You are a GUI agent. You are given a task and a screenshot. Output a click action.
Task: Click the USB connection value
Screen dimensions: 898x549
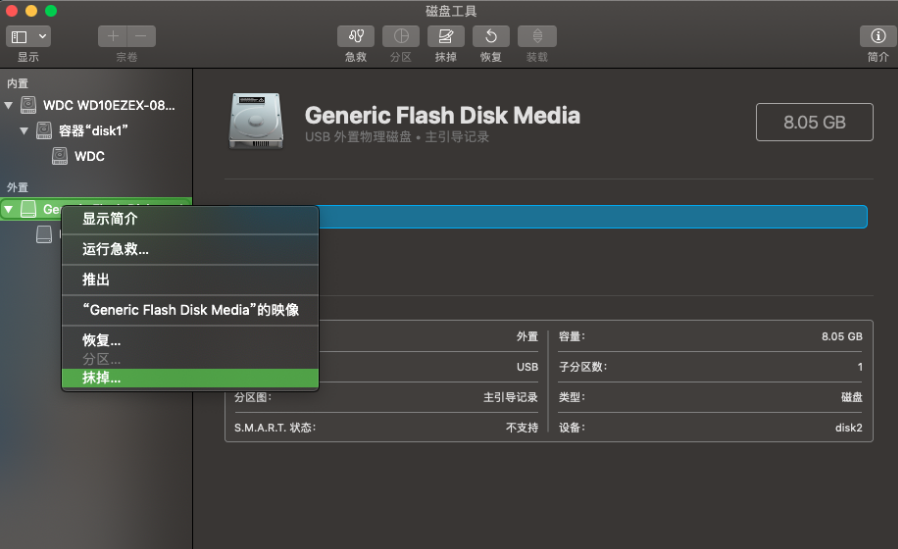click(x=527, y=367)
